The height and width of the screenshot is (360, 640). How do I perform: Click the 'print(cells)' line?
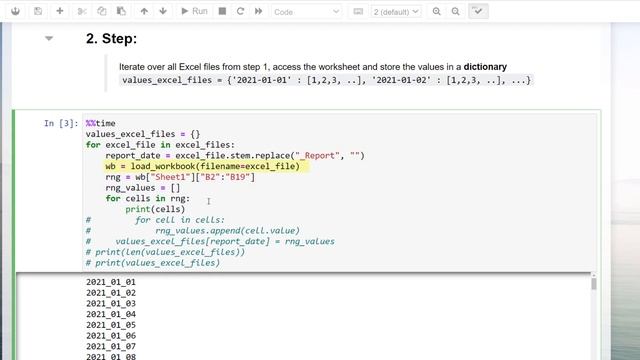(155, 209)
